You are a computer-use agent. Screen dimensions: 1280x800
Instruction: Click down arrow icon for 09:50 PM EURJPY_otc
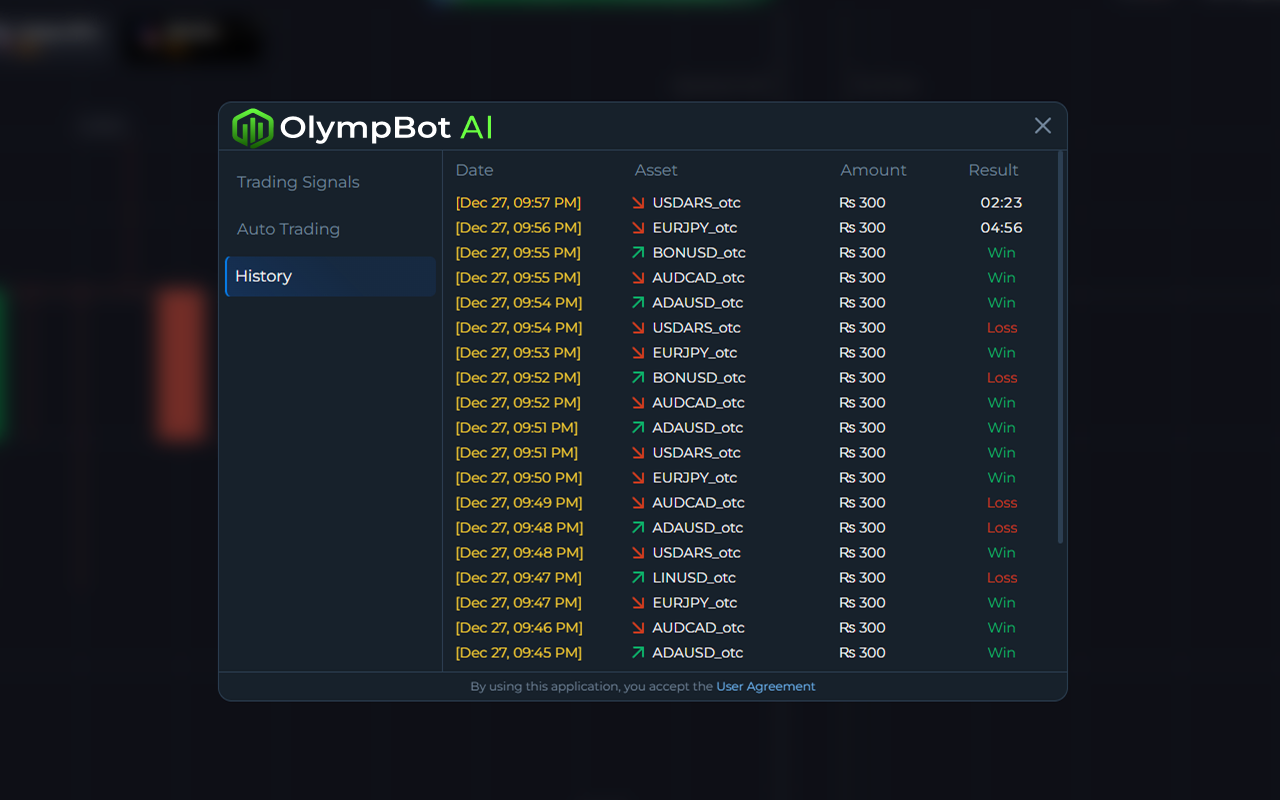point(638,478)
